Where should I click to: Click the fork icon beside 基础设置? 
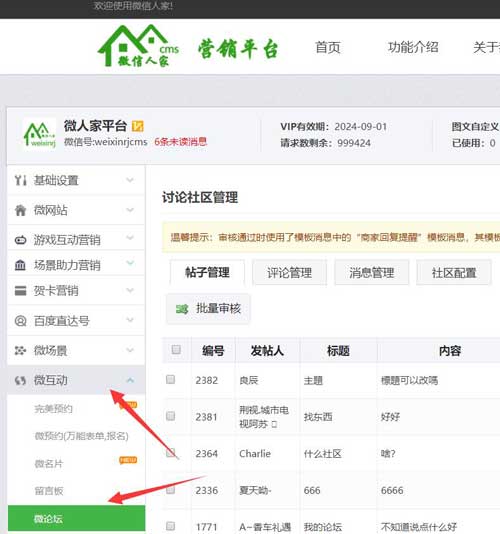[x=20, y=180]
